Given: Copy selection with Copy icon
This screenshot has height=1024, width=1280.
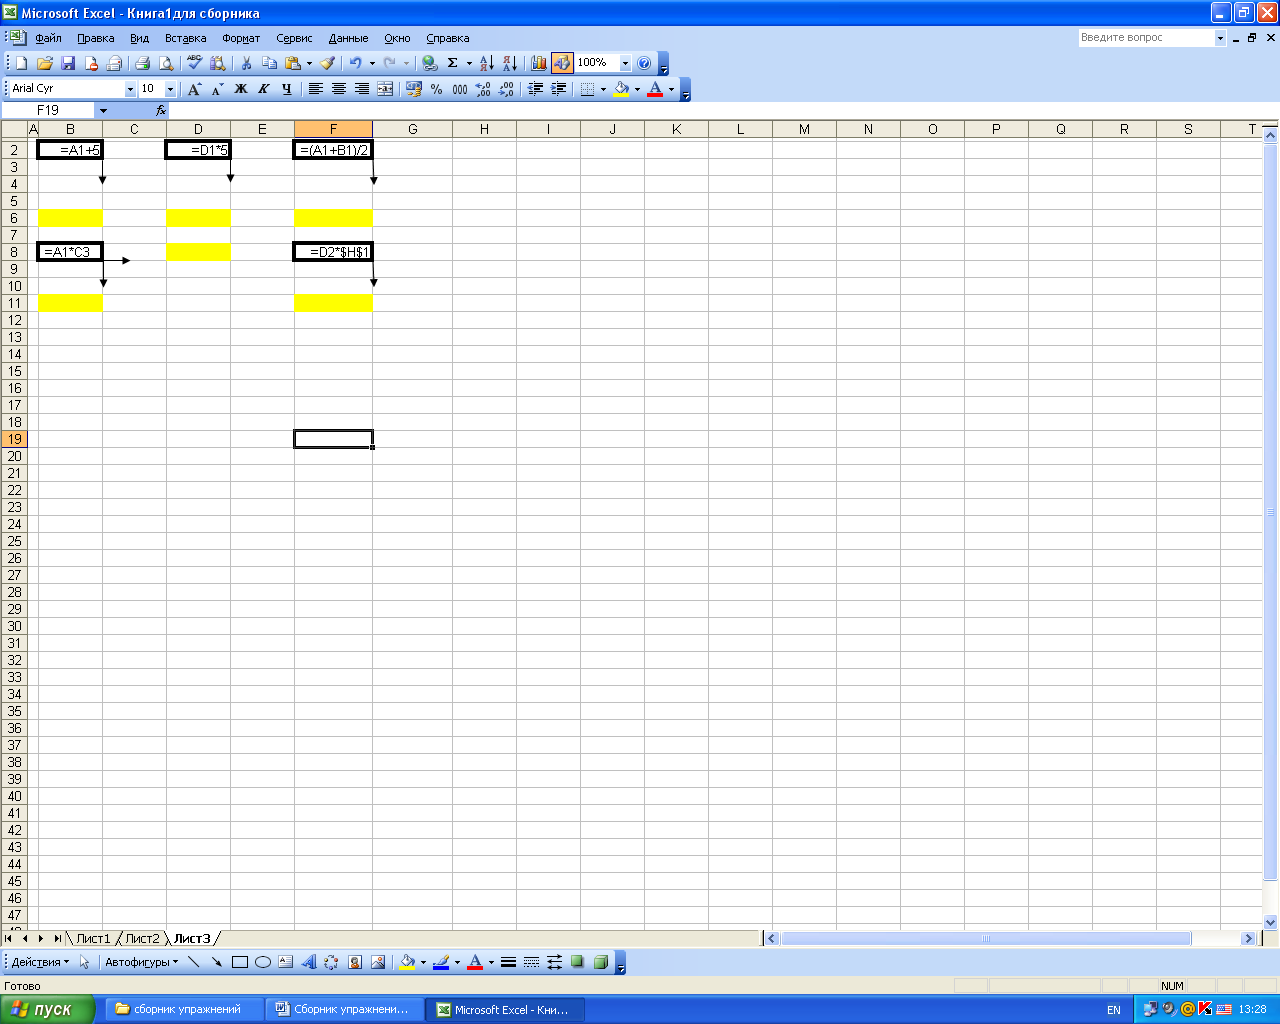Looking at the screenshot, I should click(269, 63).
